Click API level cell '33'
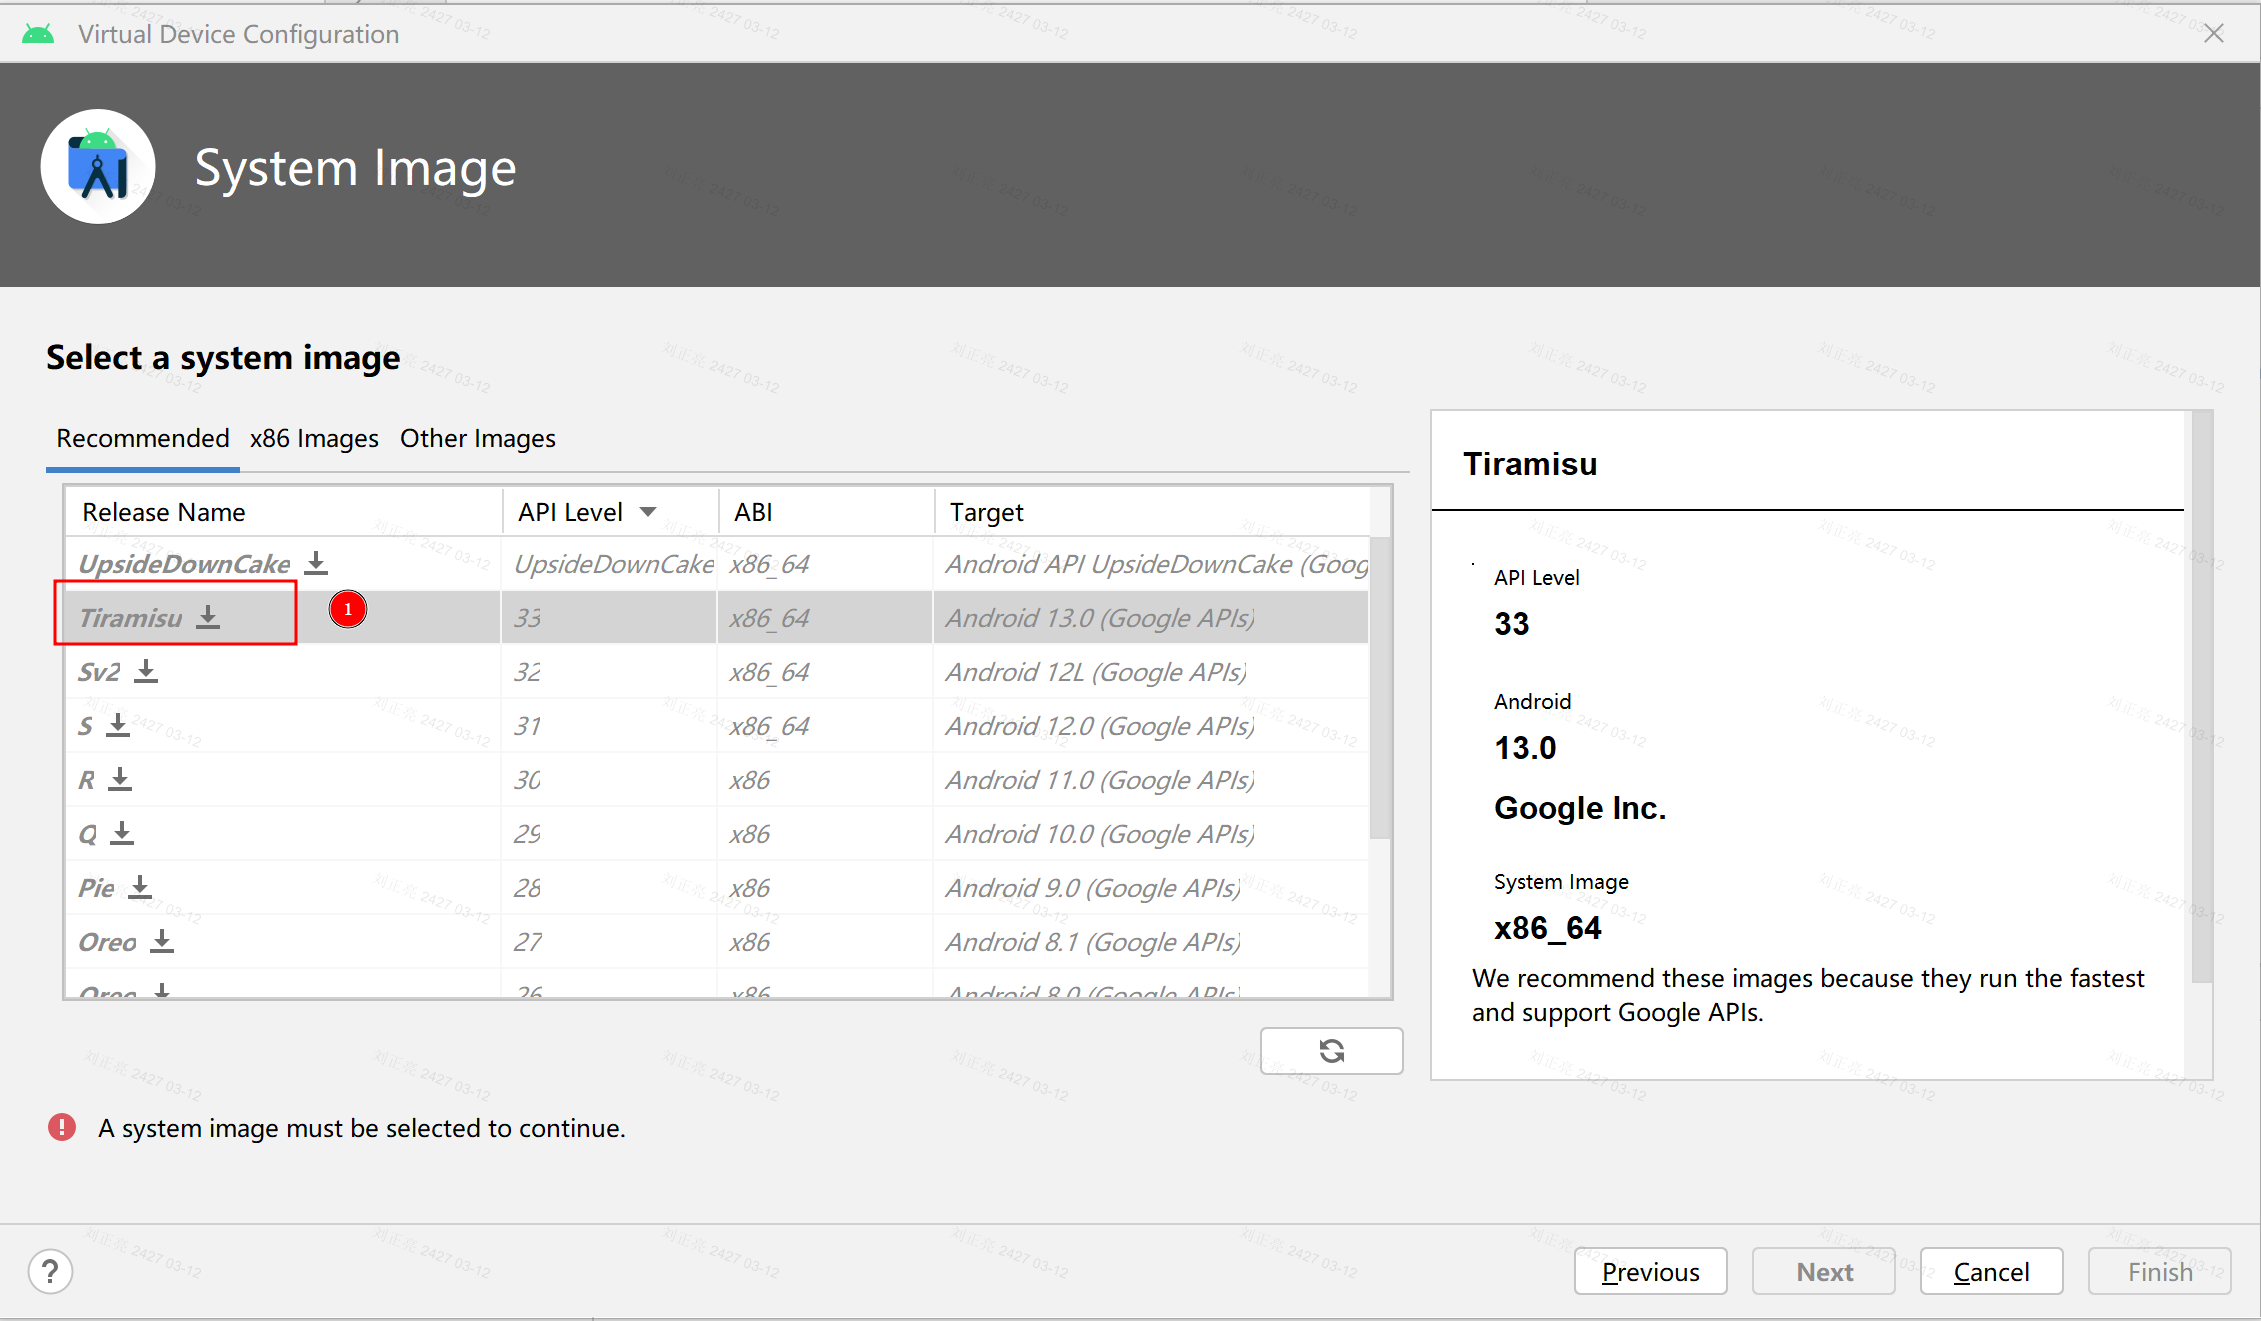The image size is (2261, 1321). [609, 617]
